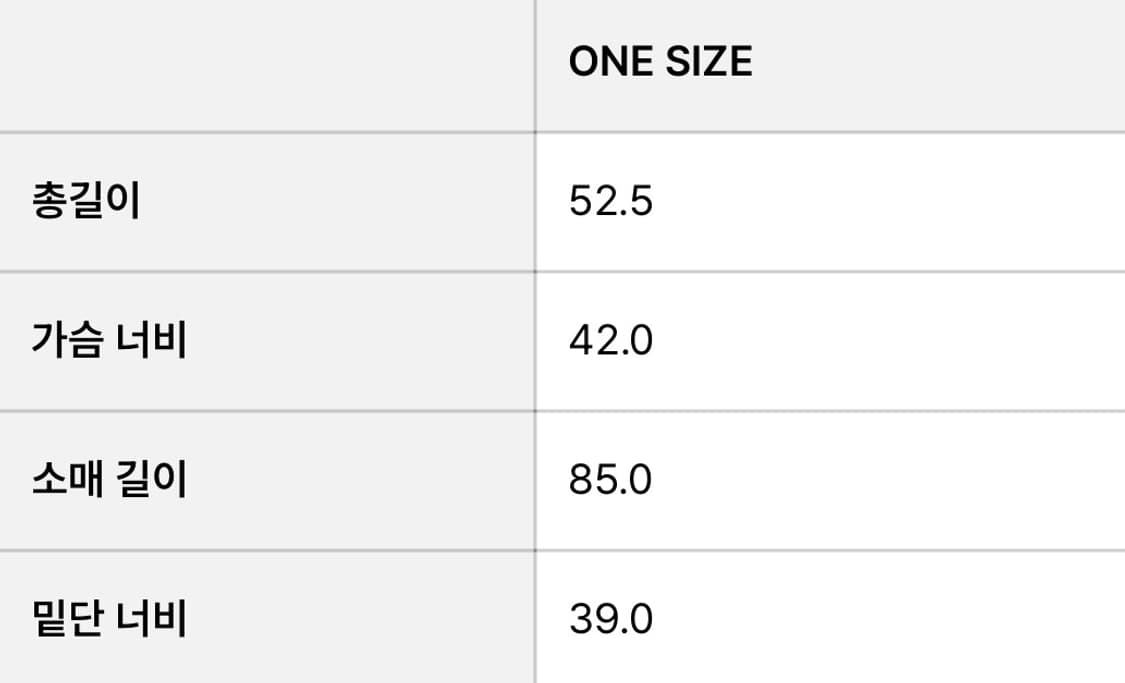Click the 39.0 hem width value
The image size is (1125, 683).
(x=610, y=619)
